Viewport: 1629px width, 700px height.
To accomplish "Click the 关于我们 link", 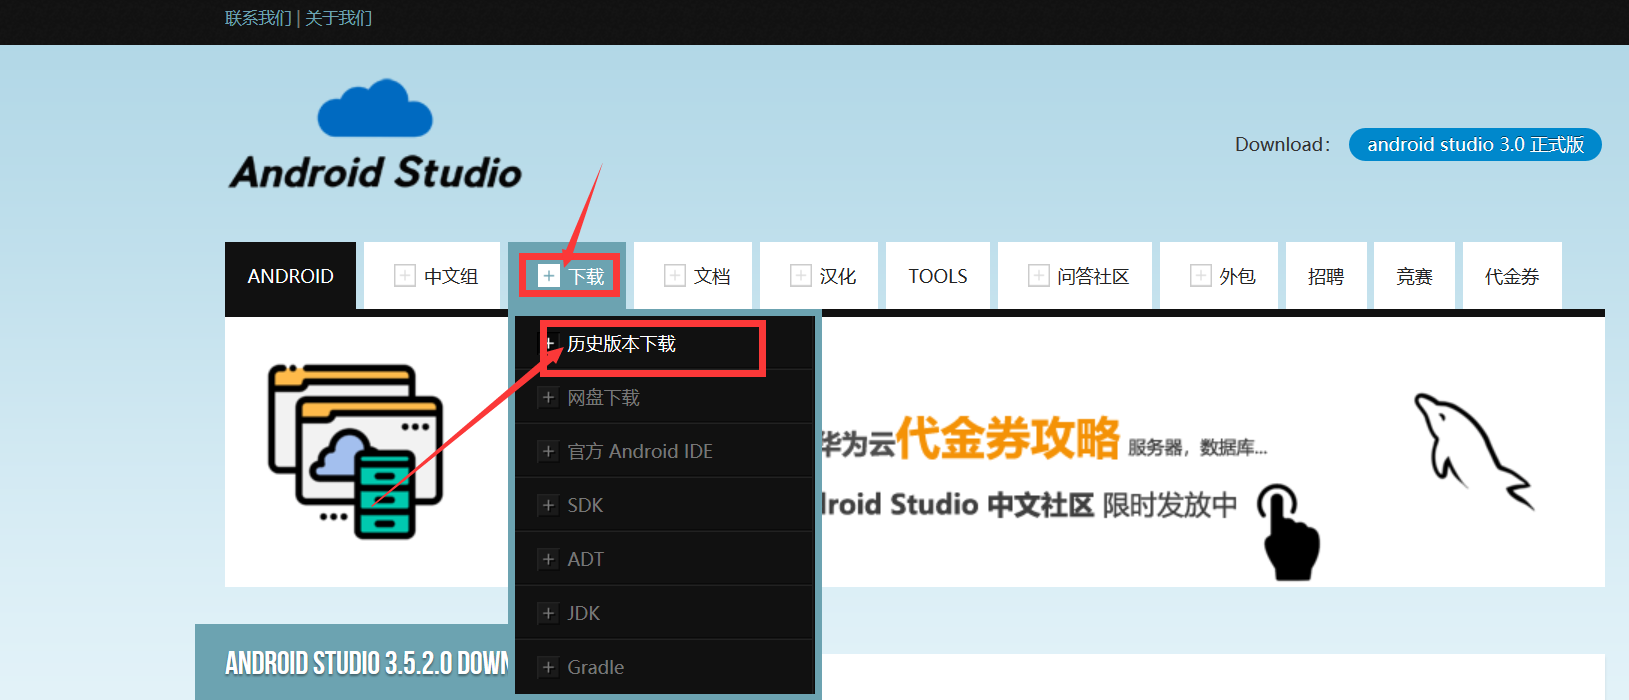I will [338, 18].
